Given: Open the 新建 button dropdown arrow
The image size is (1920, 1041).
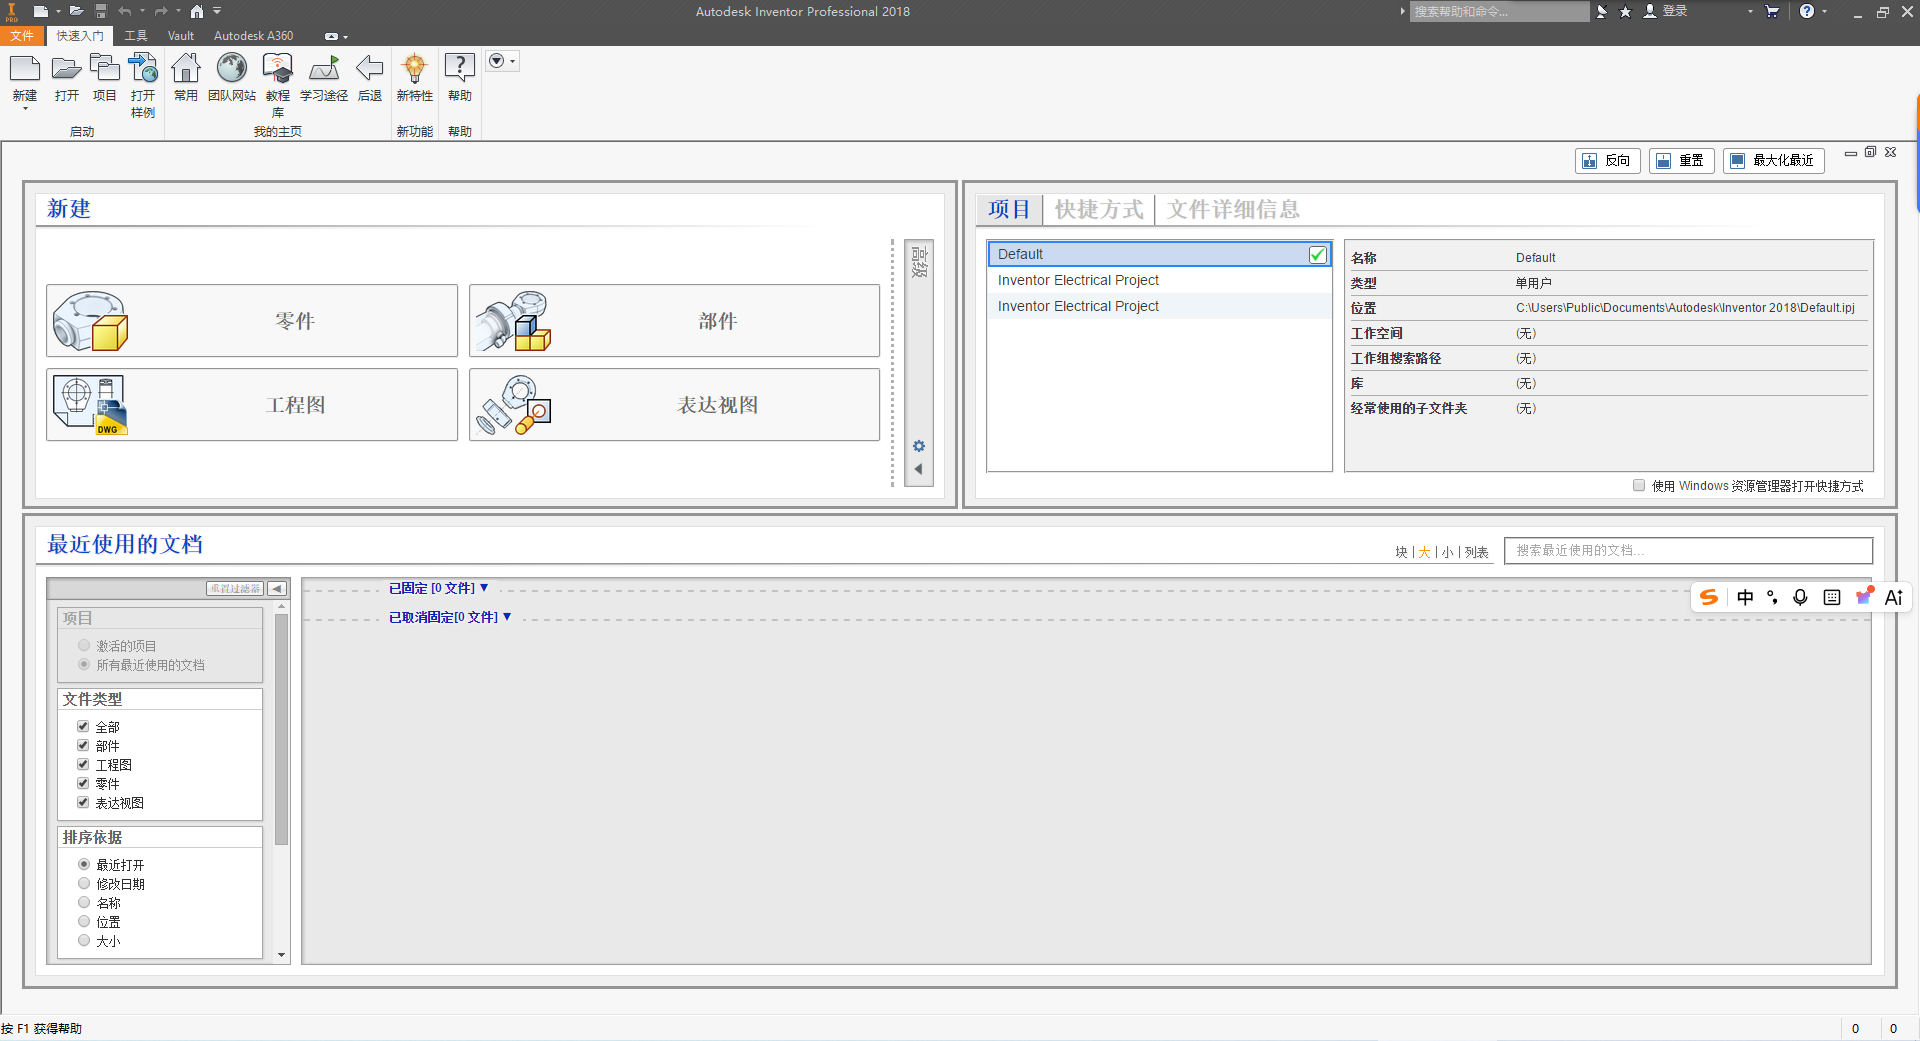Looking at the screenshot, I should pos(24,110).
